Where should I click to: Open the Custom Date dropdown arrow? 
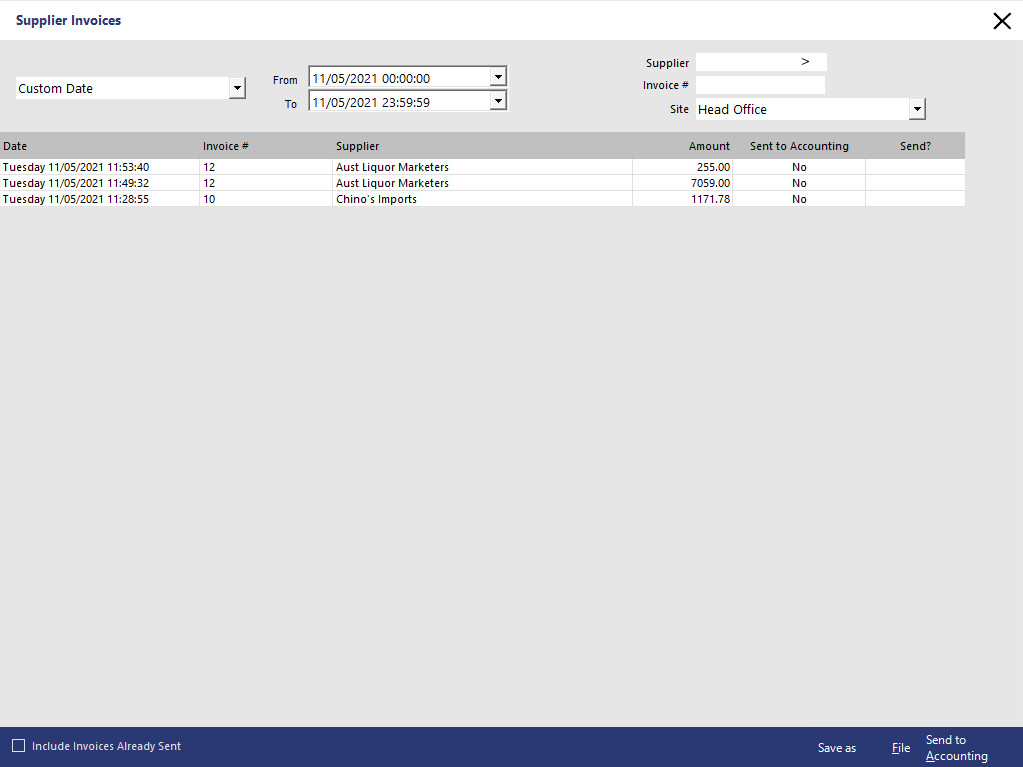[237, 87]
